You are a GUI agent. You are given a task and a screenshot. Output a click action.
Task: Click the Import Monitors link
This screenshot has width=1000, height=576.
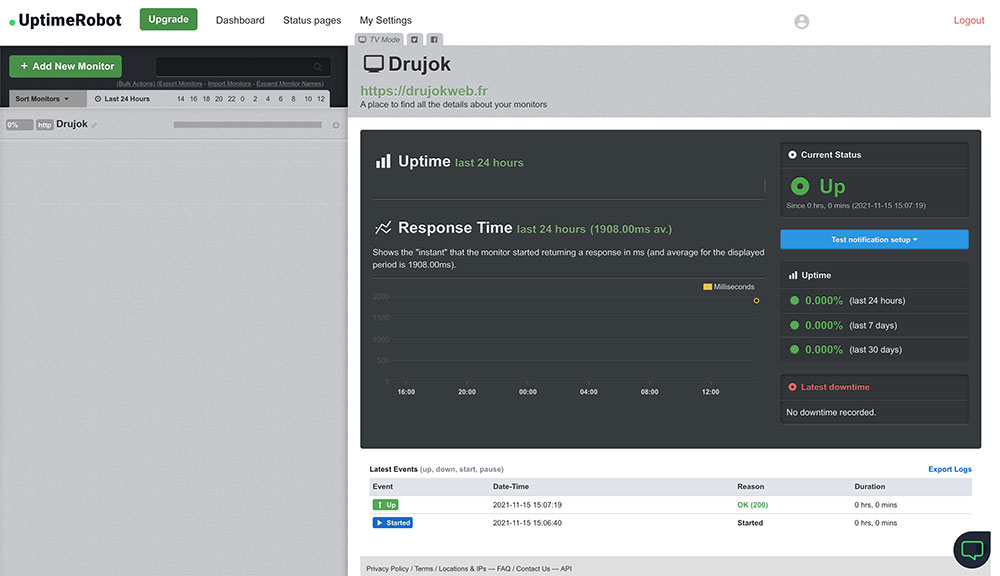[x=230, y=84]
